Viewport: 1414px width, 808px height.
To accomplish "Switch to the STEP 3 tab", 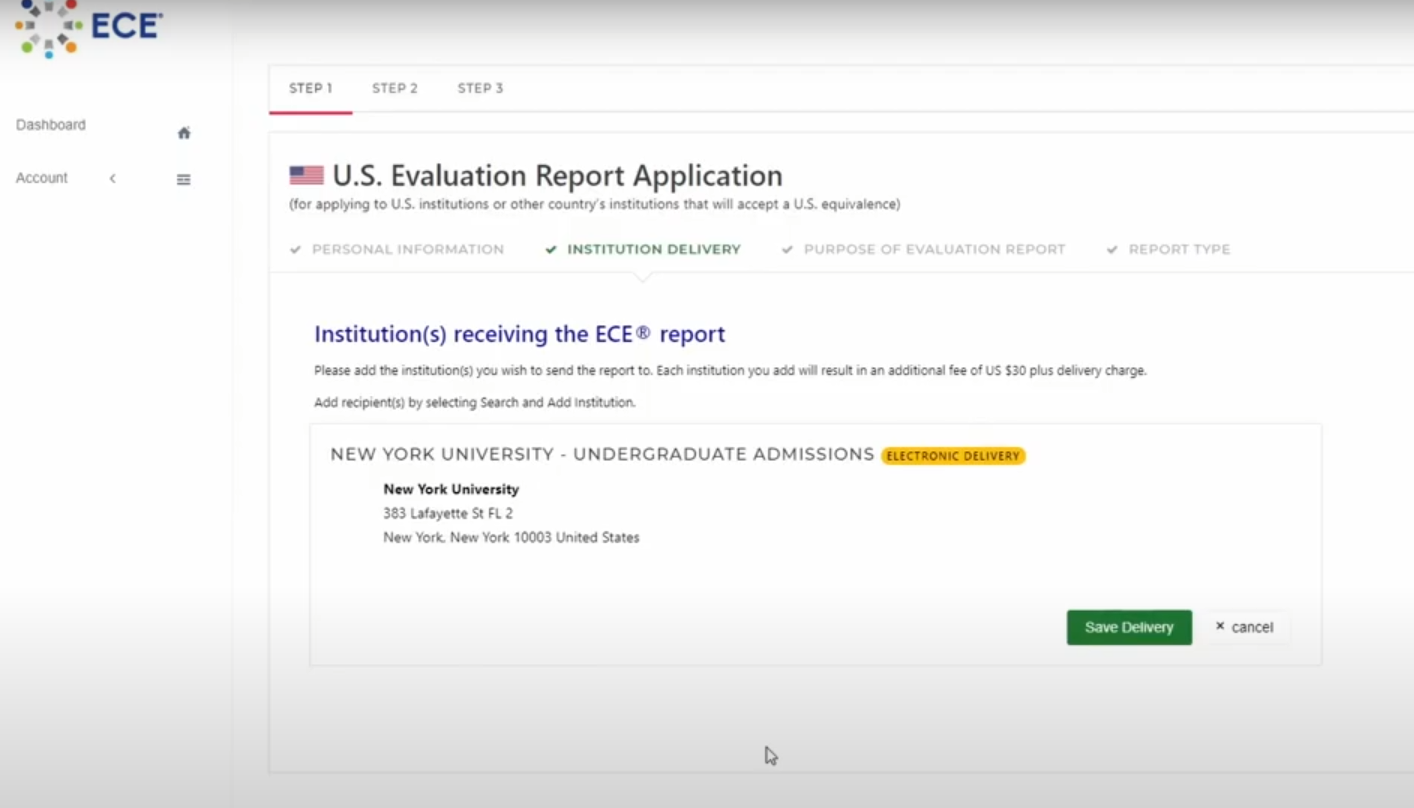I will pyautogui.click(x=481, y=88).
